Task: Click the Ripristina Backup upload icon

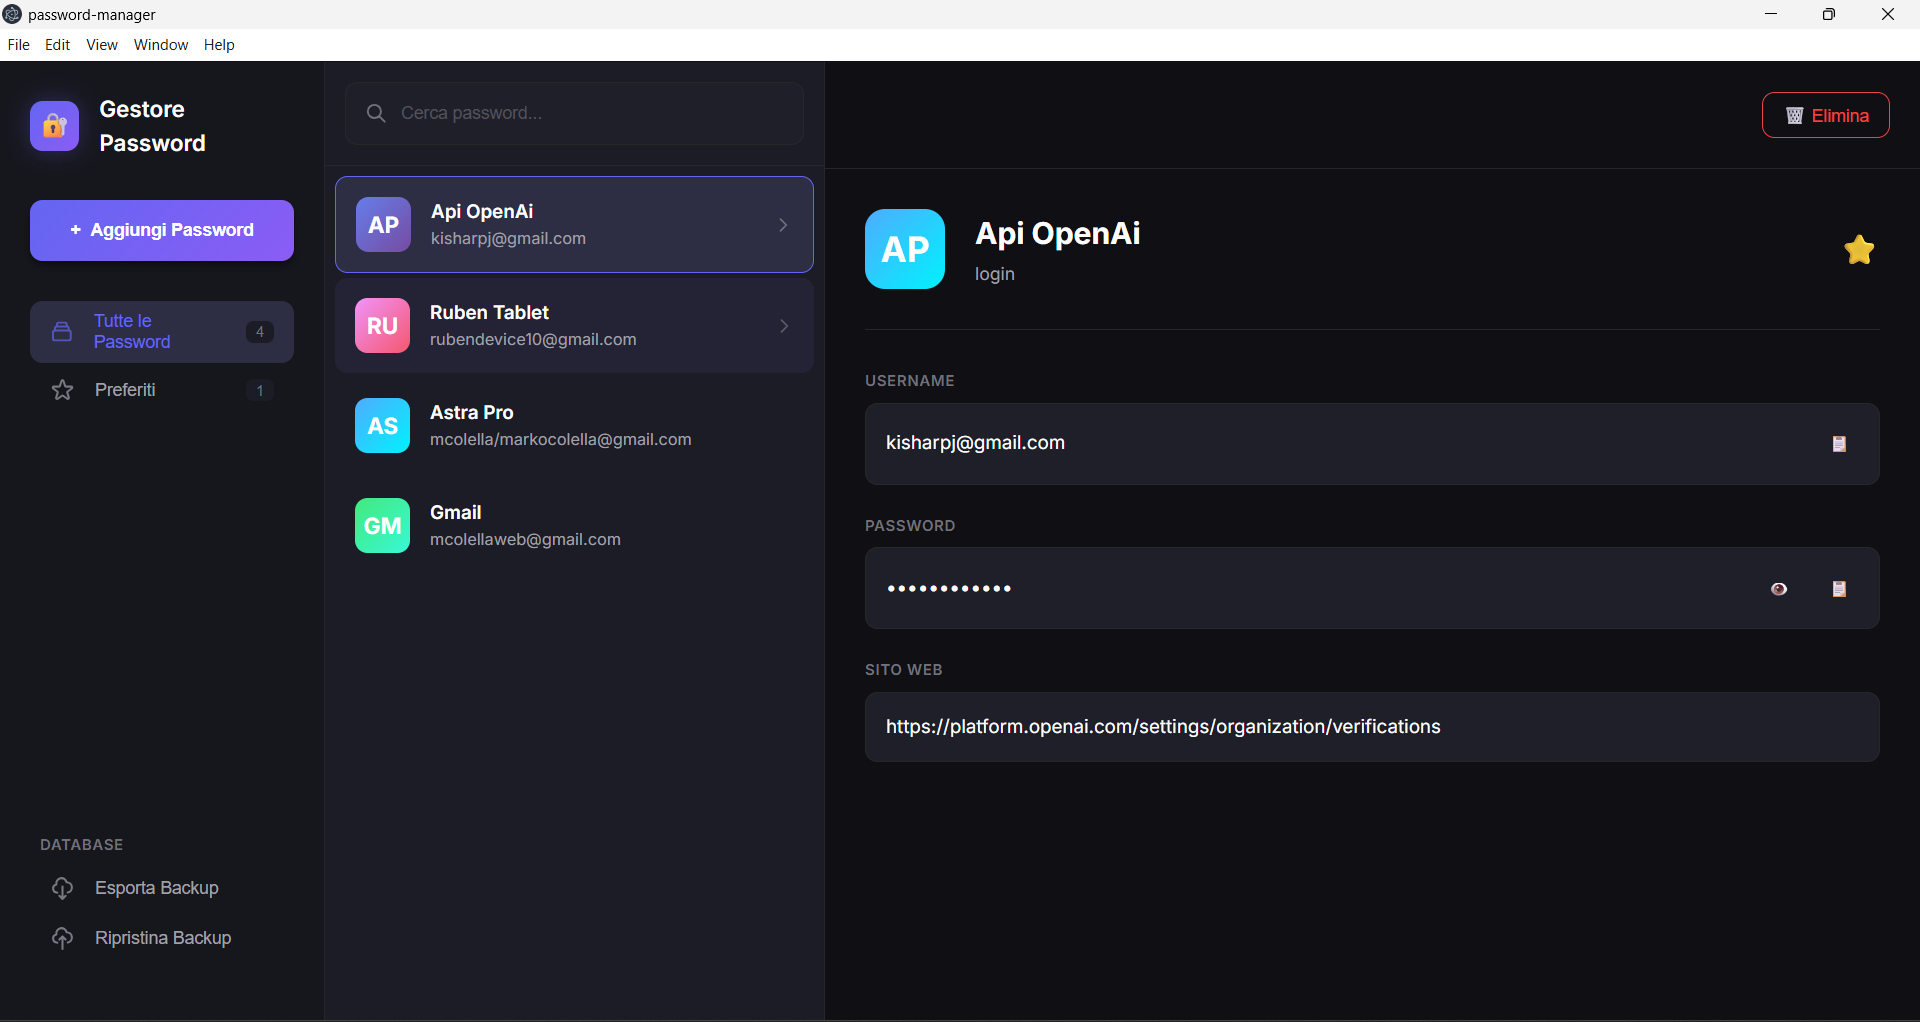Action: [61, 938]
